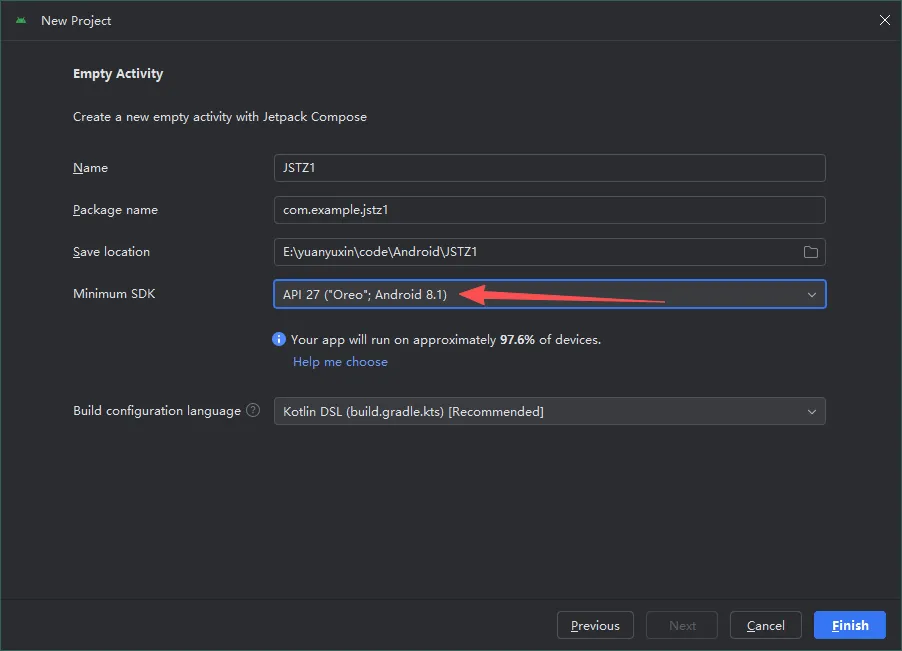
Task: Expand the Minimum SDK dropdown arrow
Action: tap(812, 294)
